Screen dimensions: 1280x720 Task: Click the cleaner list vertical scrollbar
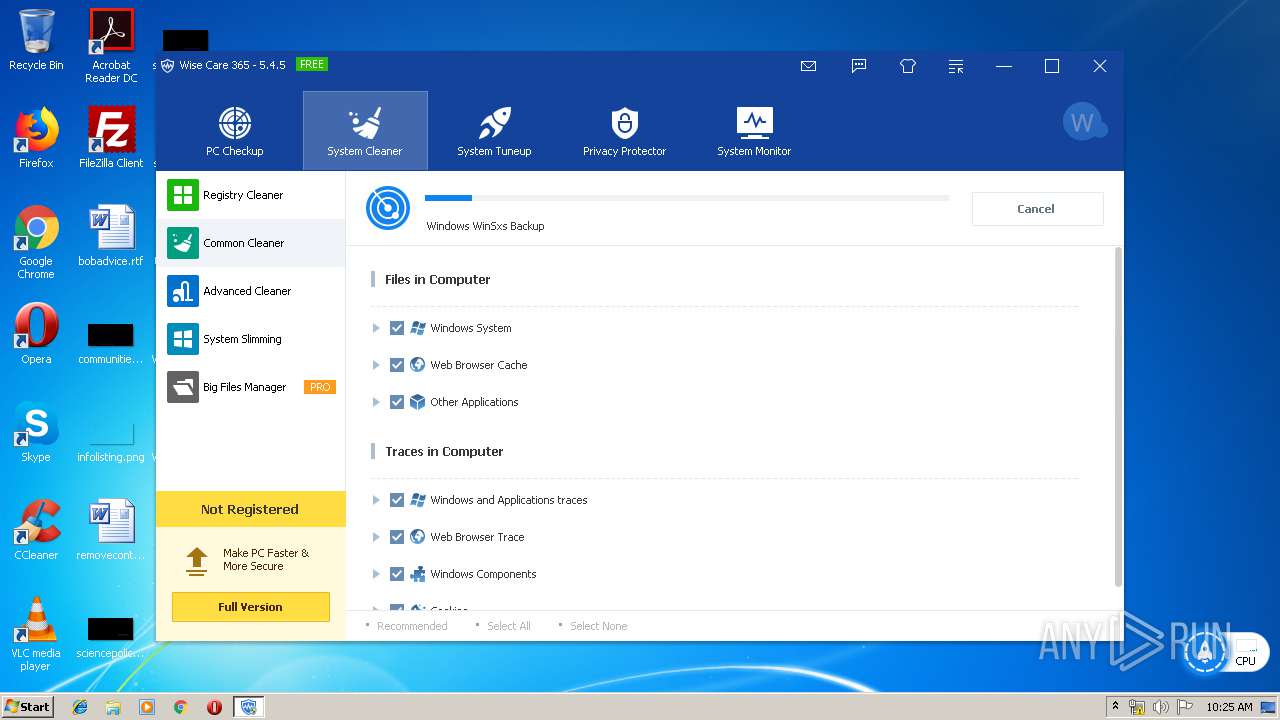click(x=1118, y=416)
